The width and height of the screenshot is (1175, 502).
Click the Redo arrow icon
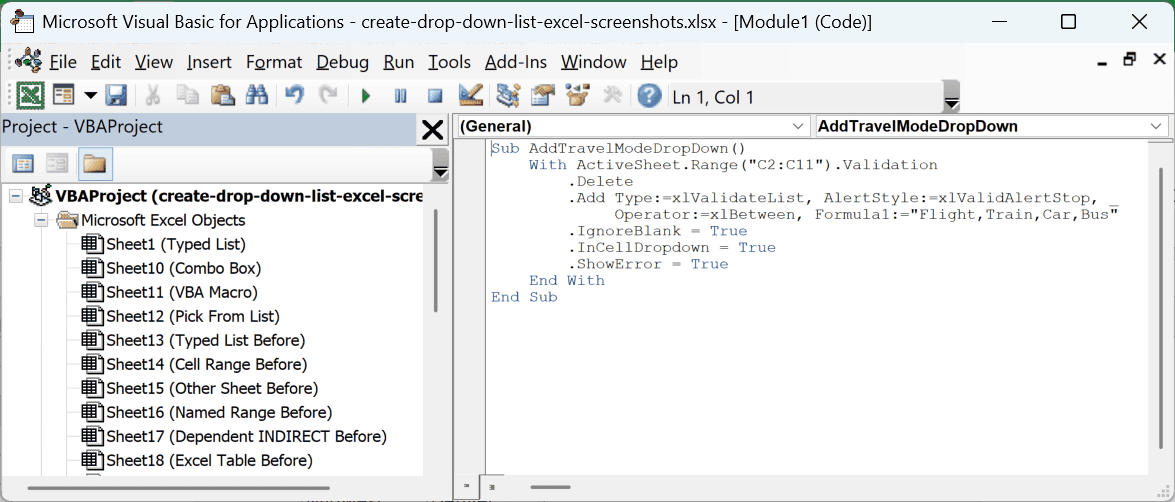pyautogui.click(x=328, y=96)
